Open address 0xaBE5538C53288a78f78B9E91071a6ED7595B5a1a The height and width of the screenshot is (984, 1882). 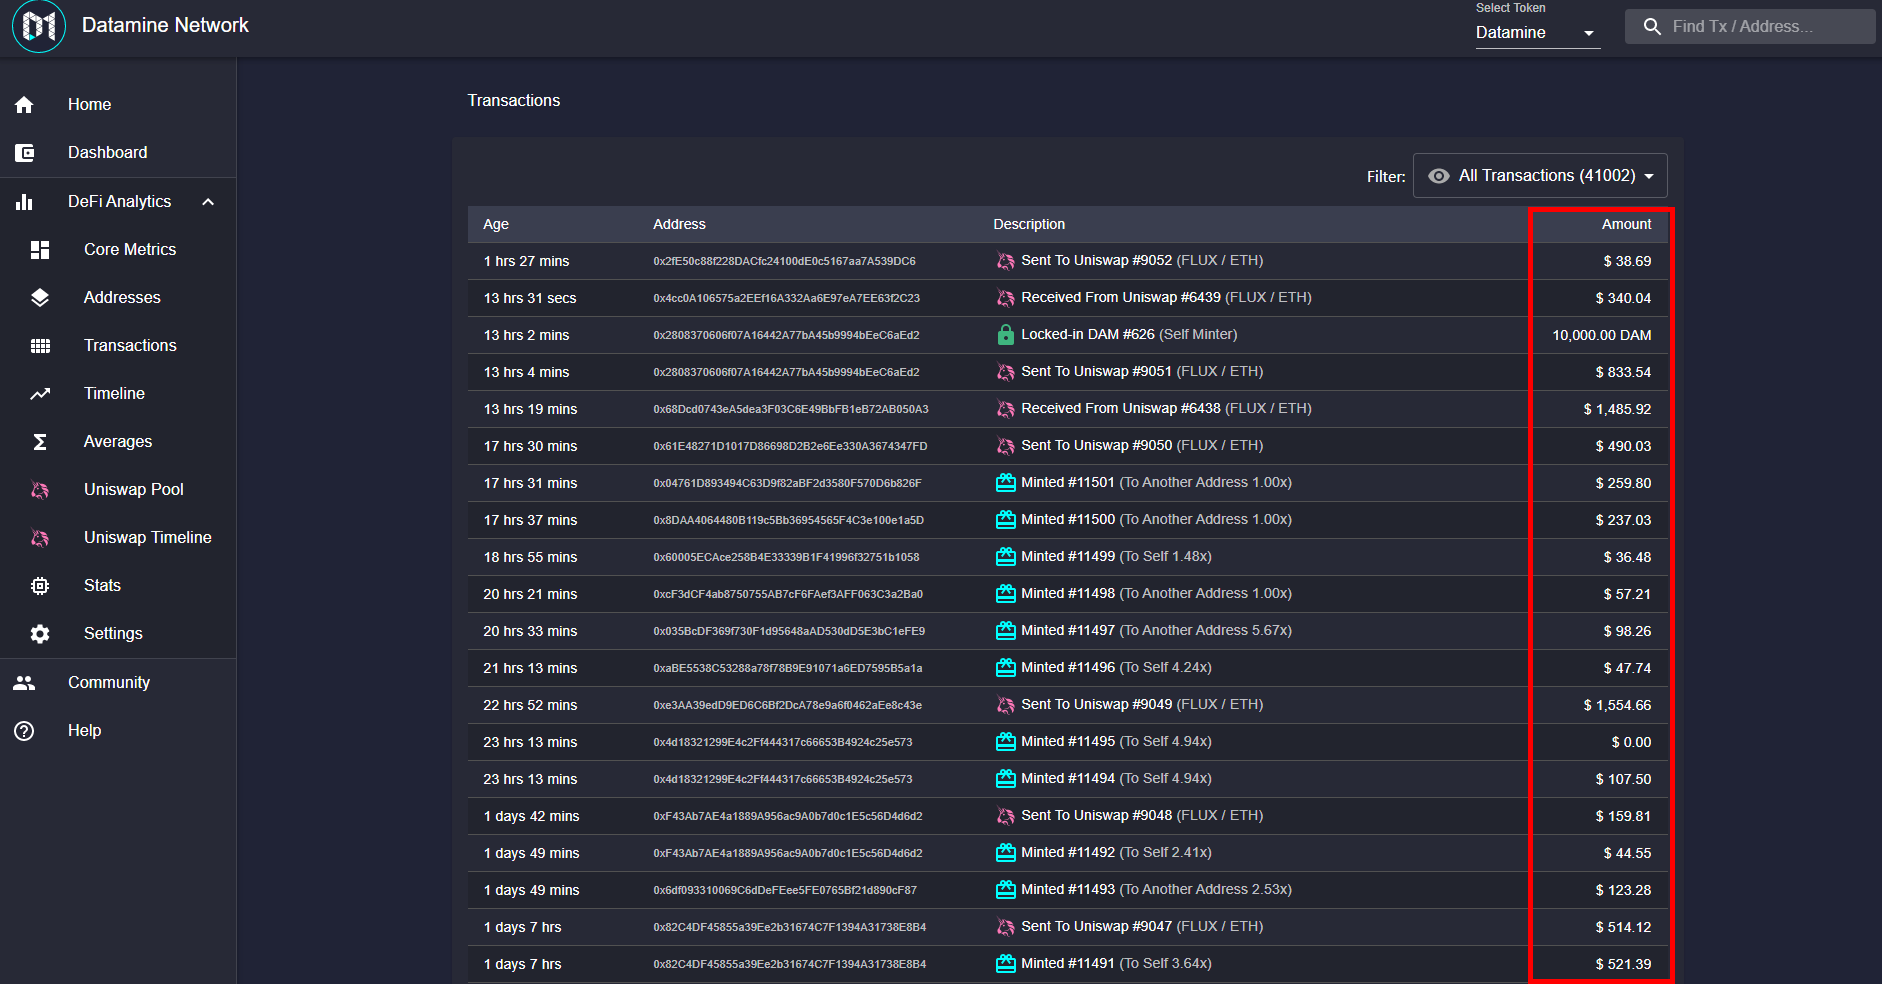(788, 668)
